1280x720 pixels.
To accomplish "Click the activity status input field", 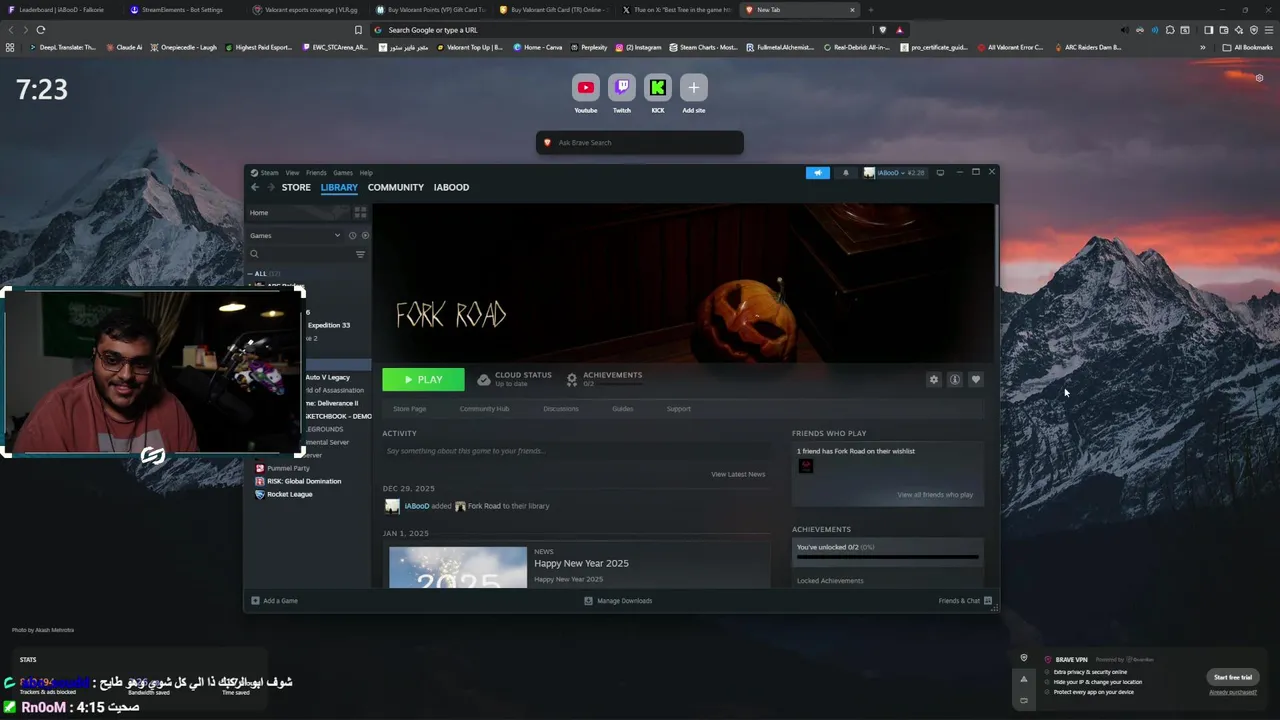I will (576, 451).
